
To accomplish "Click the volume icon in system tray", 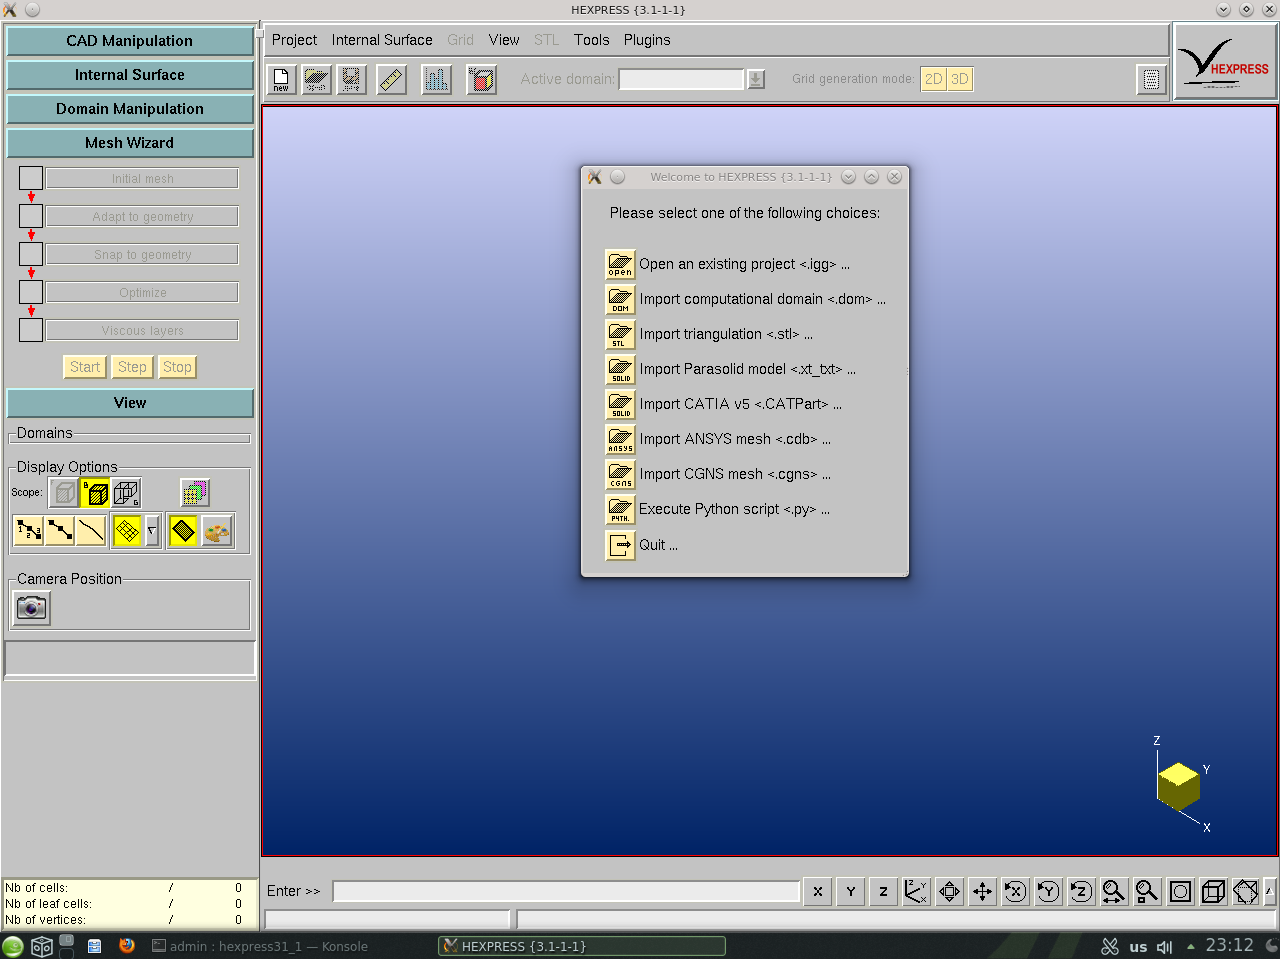I will coord(1164,946).
